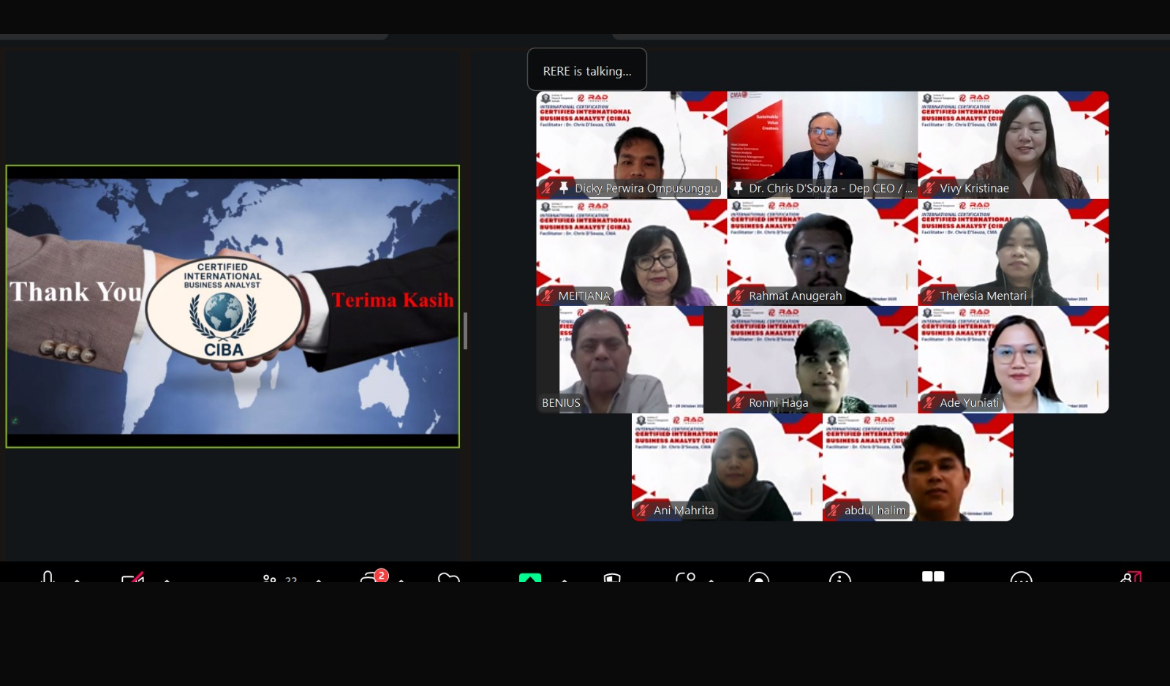Open the Chat icon with 2 unread badge
The width and height of the screenshot is (1170, 686).
(x=371, y=578)
